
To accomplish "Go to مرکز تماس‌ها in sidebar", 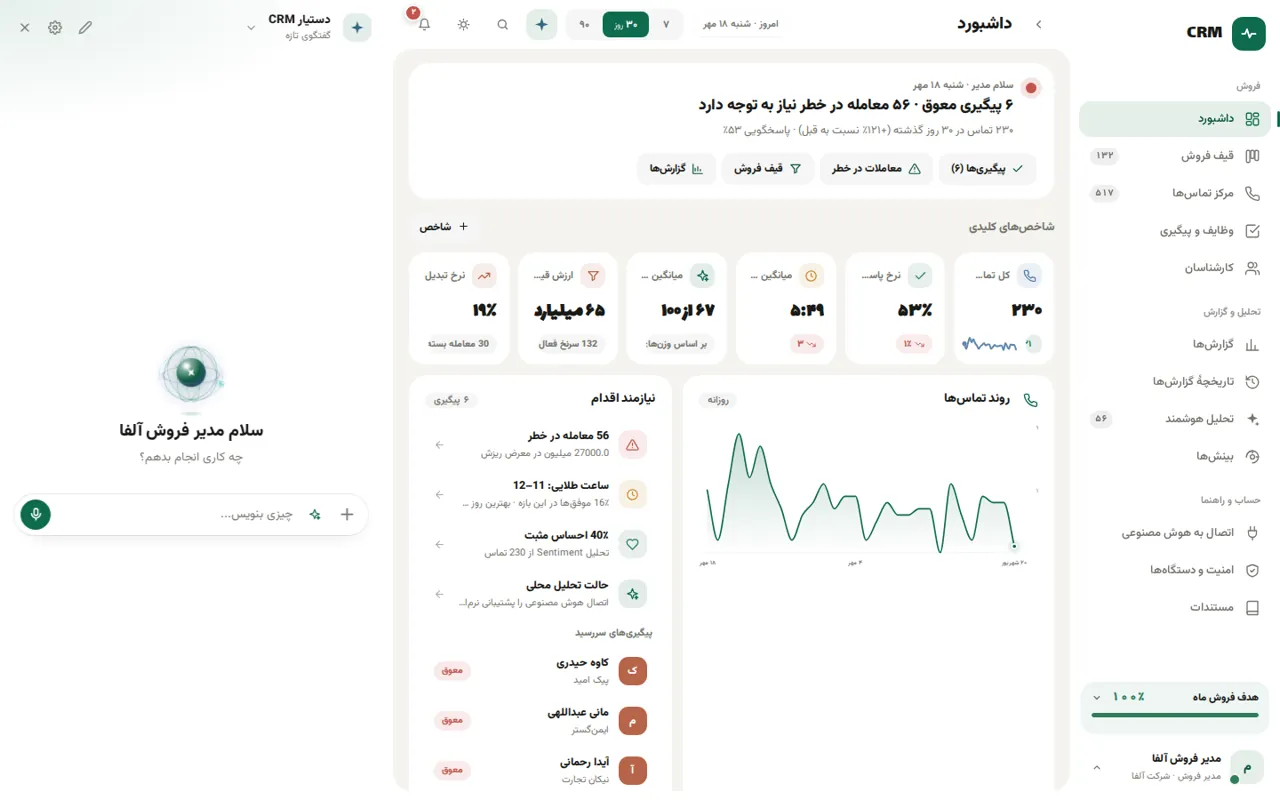I will pyautogui.click(x=1175, y=193).
